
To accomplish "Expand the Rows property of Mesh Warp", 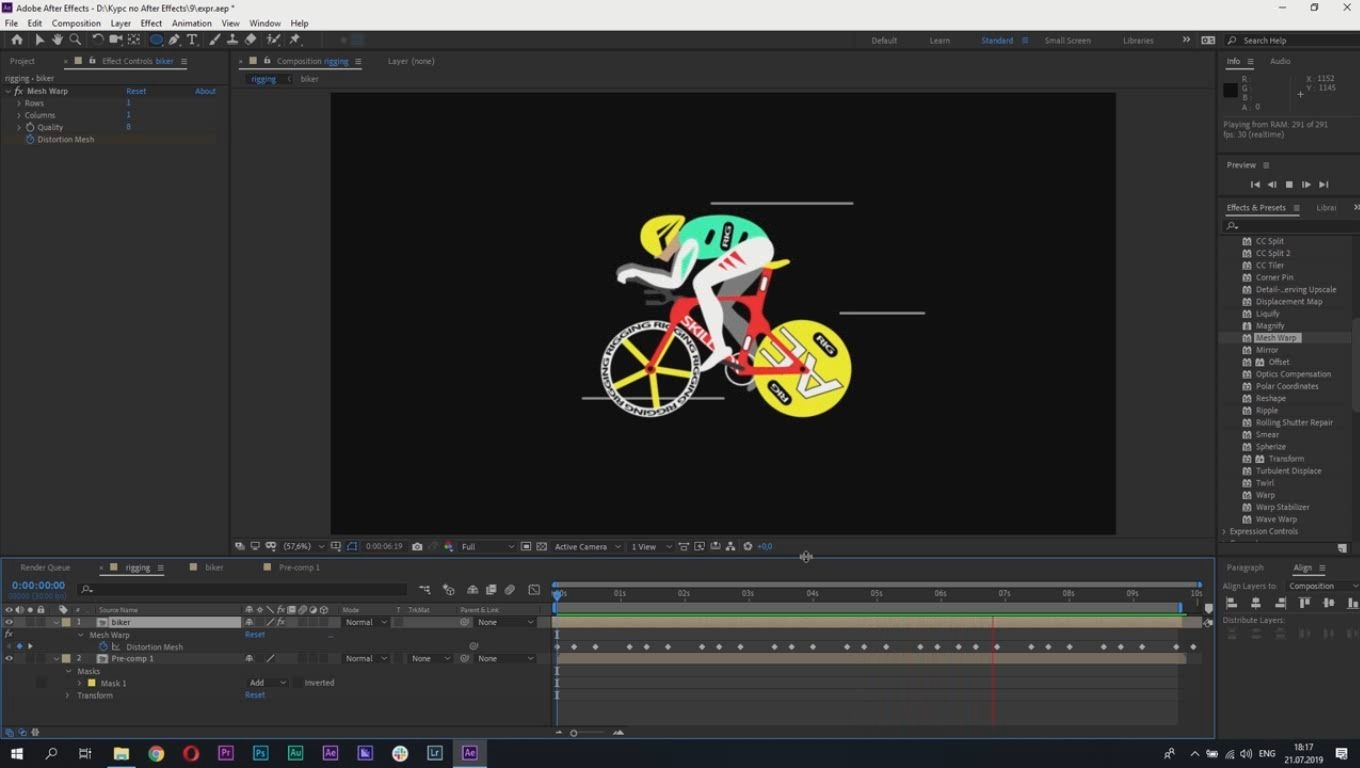I will [18, 103].
